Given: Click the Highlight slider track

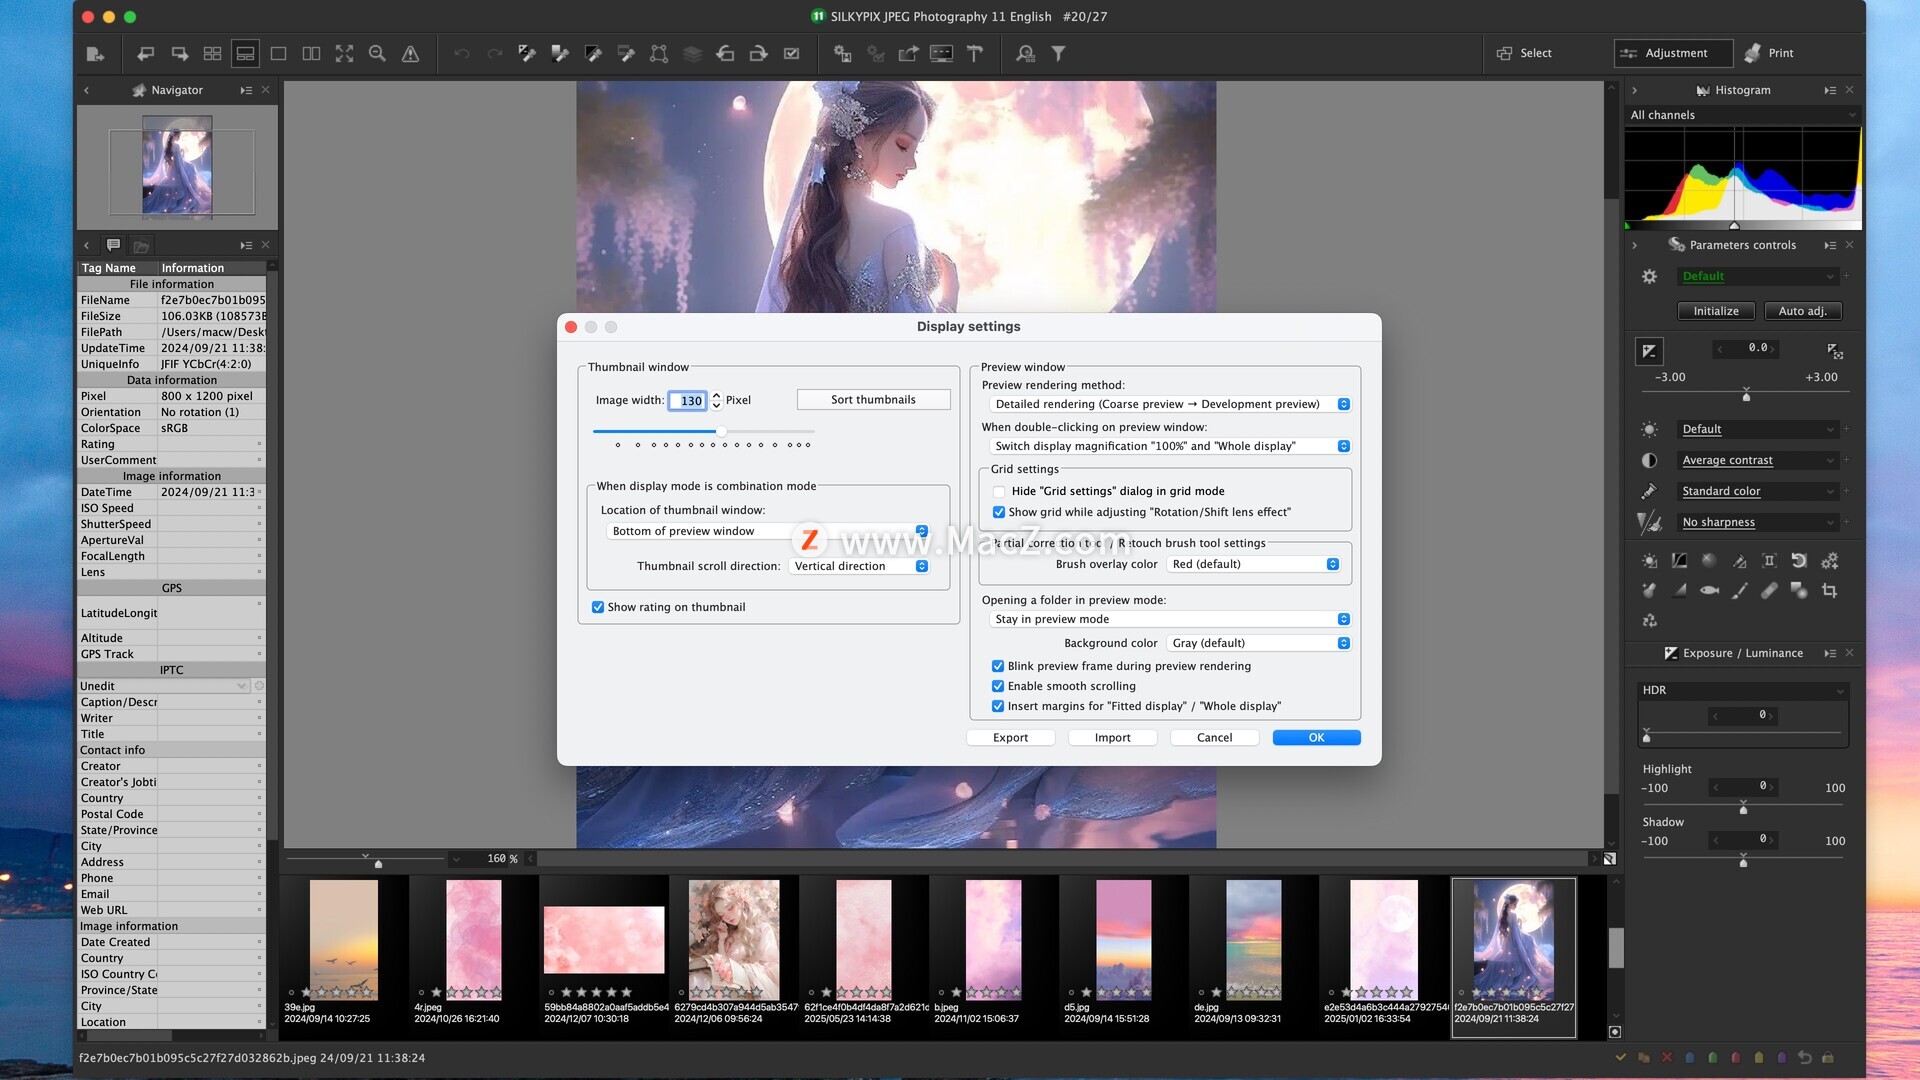Looking at the screenshot, I should (x=1743, y=803).
